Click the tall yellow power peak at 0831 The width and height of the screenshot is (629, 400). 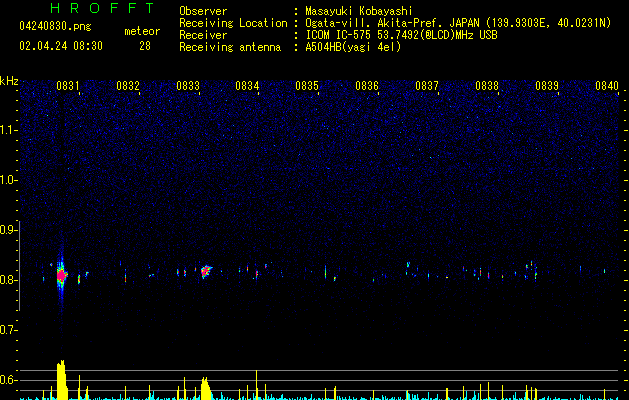pyautogui.click(x=61, y=380)
